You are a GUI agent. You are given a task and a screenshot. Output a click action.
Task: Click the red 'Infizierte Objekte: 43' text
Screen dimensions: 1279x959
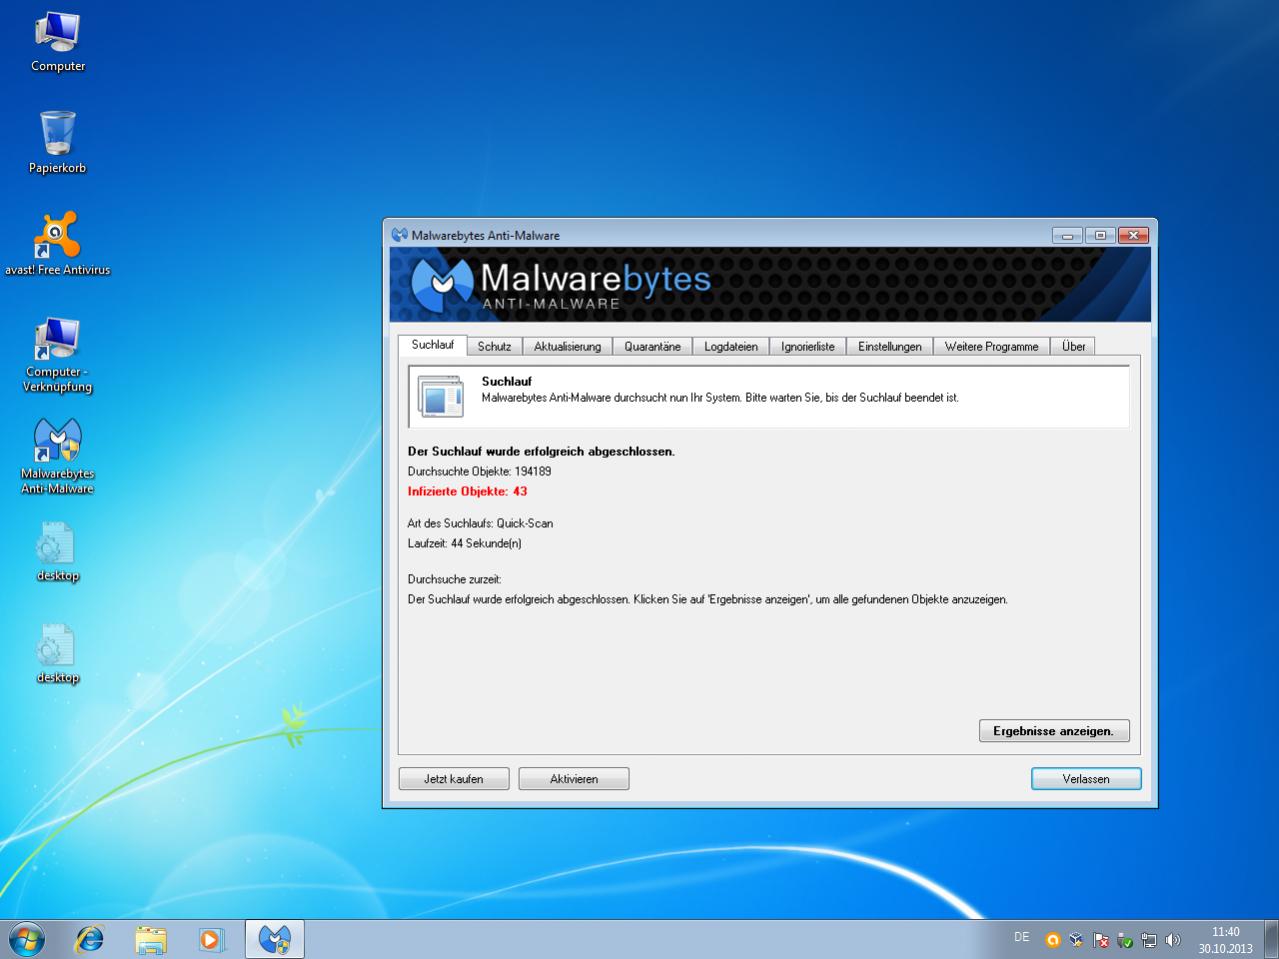tap(467, 491)
